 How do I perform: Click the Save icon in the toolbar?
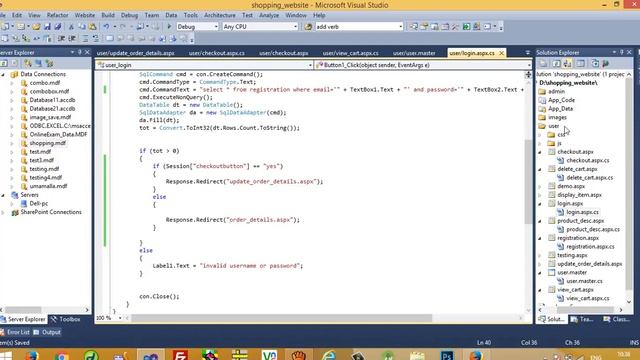[47, 27]
